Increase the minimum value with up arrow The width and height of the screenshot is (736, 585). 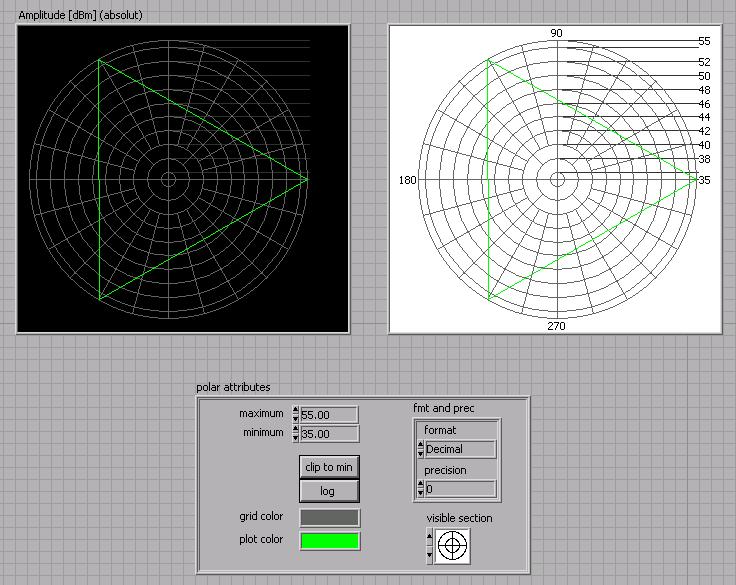[295, 430]
